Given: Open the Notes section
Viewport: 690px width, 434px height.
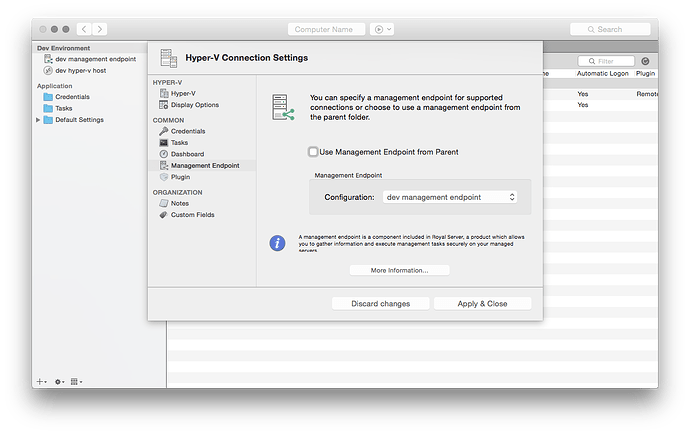Looking at the screenshot, I should pos(179,203).
